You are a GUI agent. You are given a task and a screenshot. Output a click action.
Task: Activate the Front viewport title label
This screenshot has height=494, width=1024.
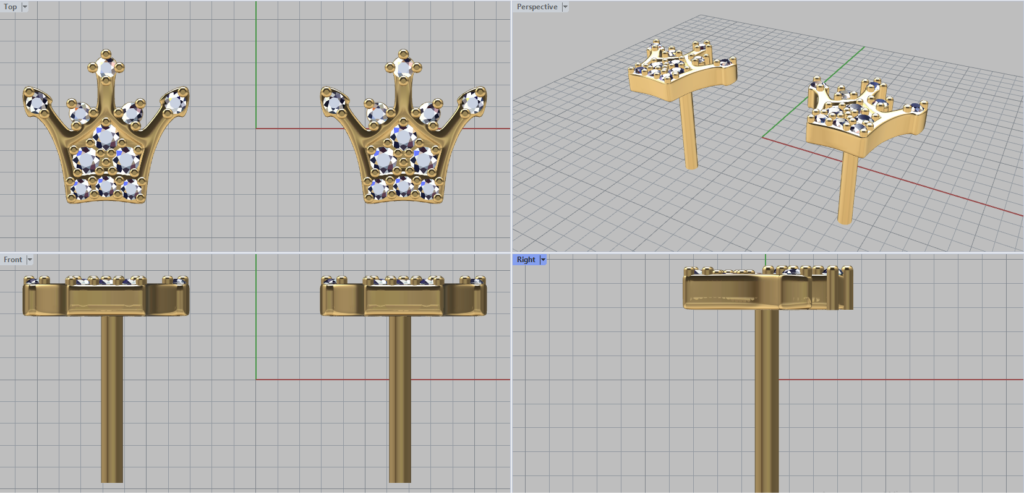click(x=13, y=259)
